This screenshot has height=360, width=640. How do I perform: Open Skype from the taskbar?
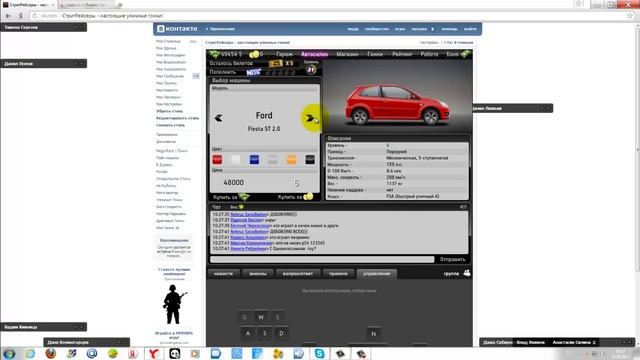[x=319, y=353]
